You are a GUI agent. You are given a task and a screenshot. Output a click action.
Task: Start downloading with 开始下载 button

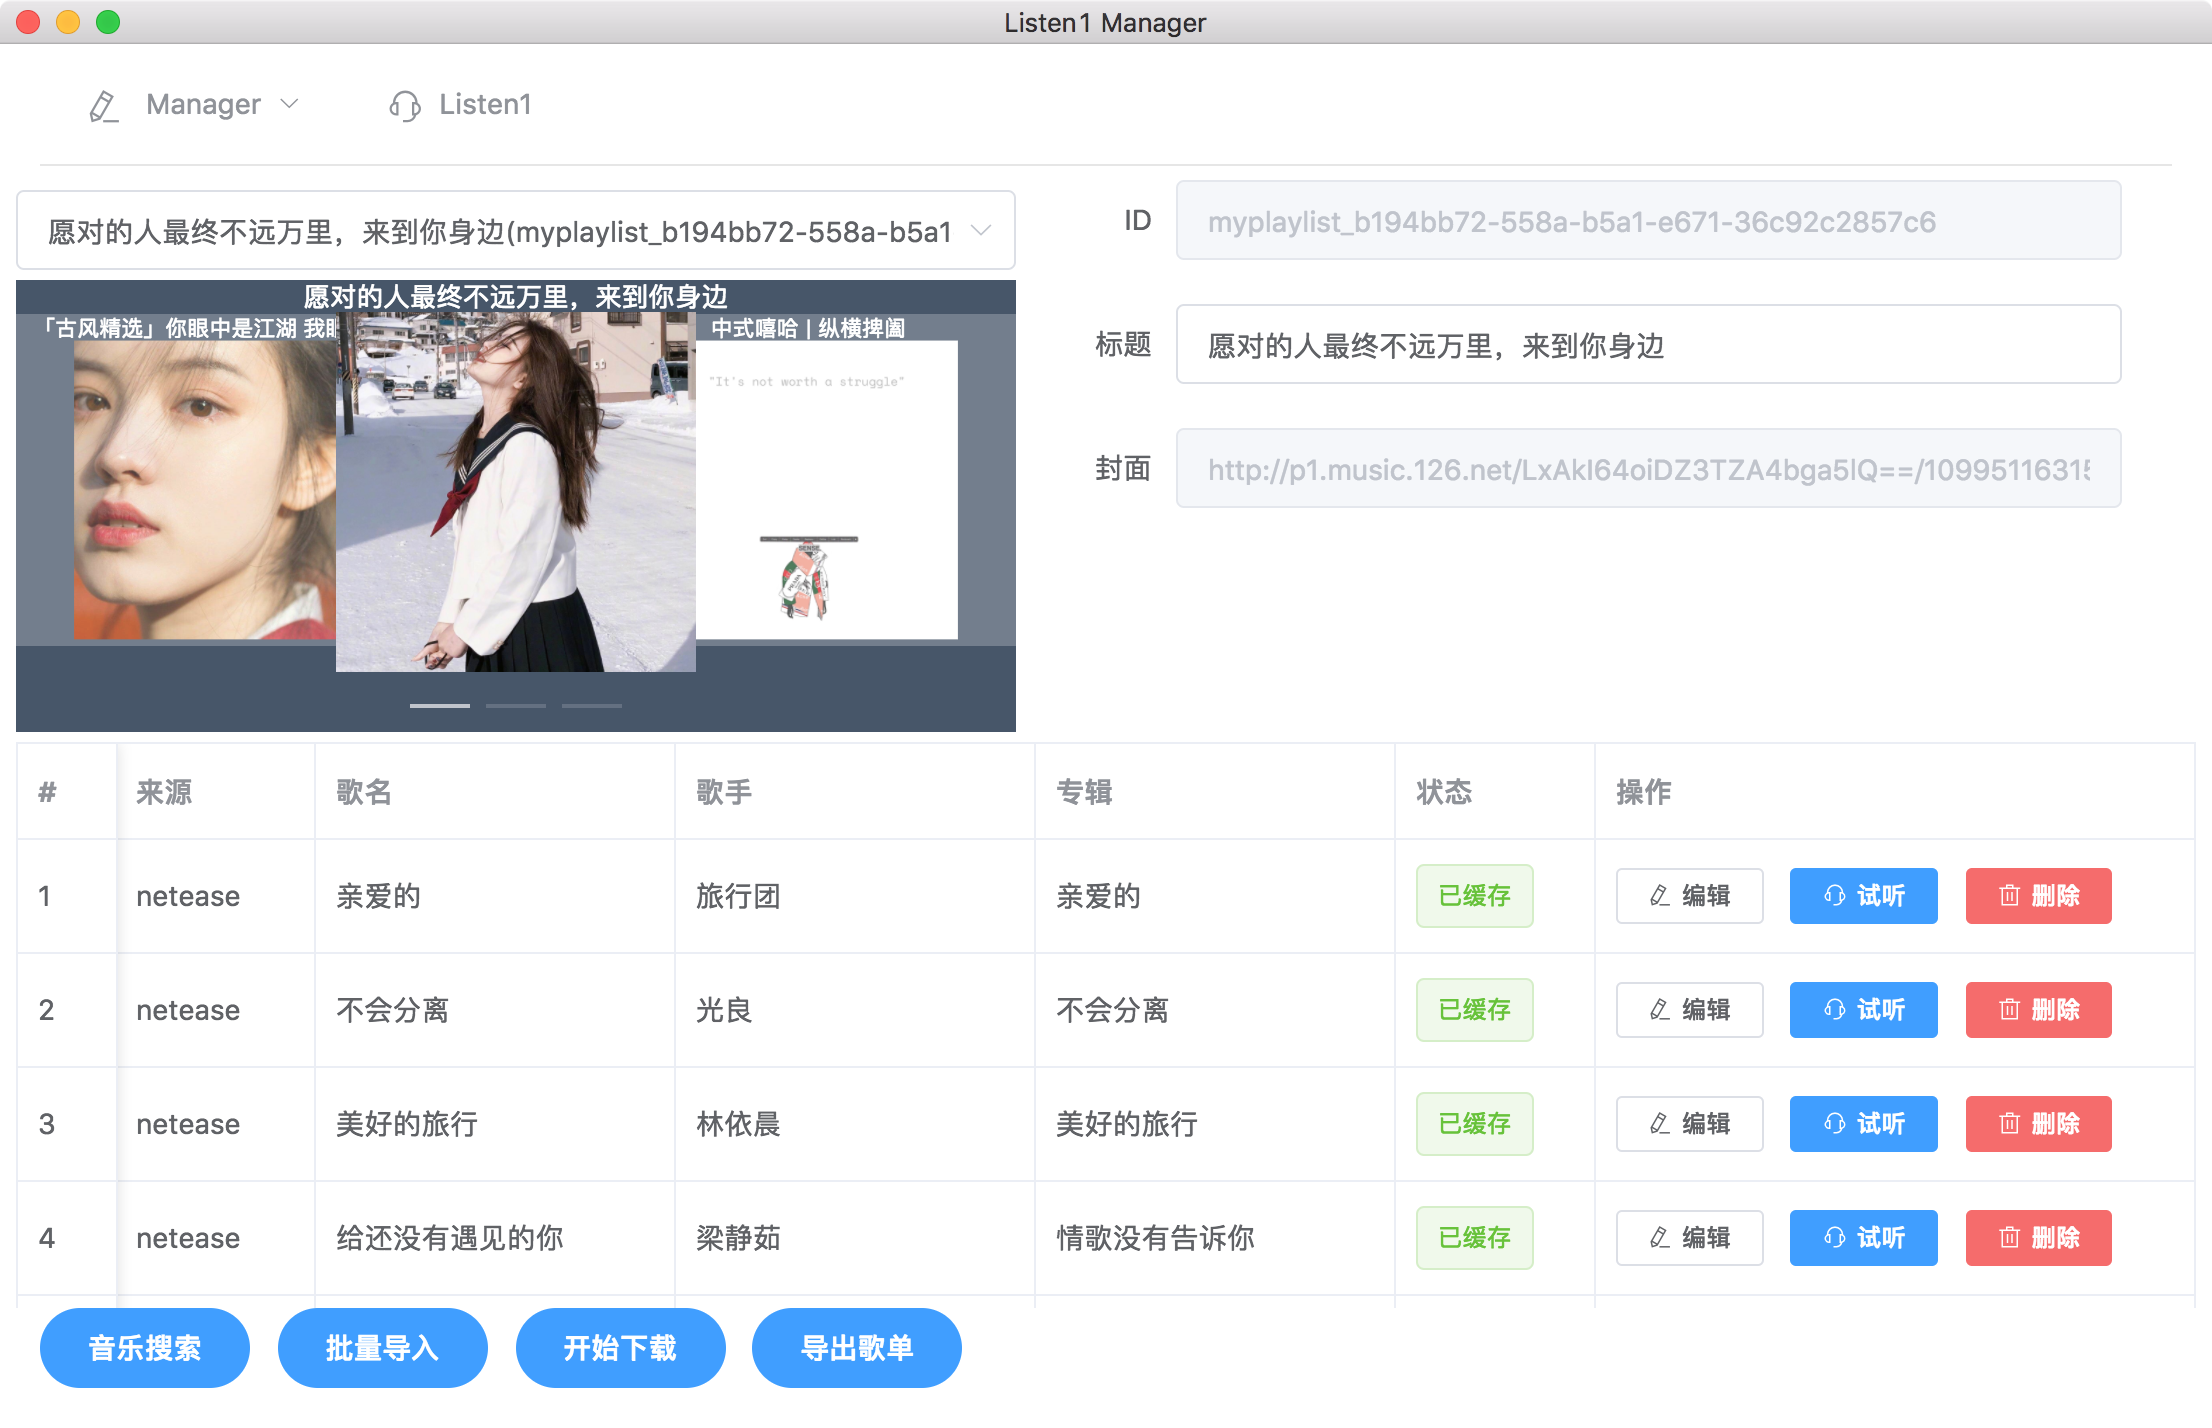point(620,1348)
